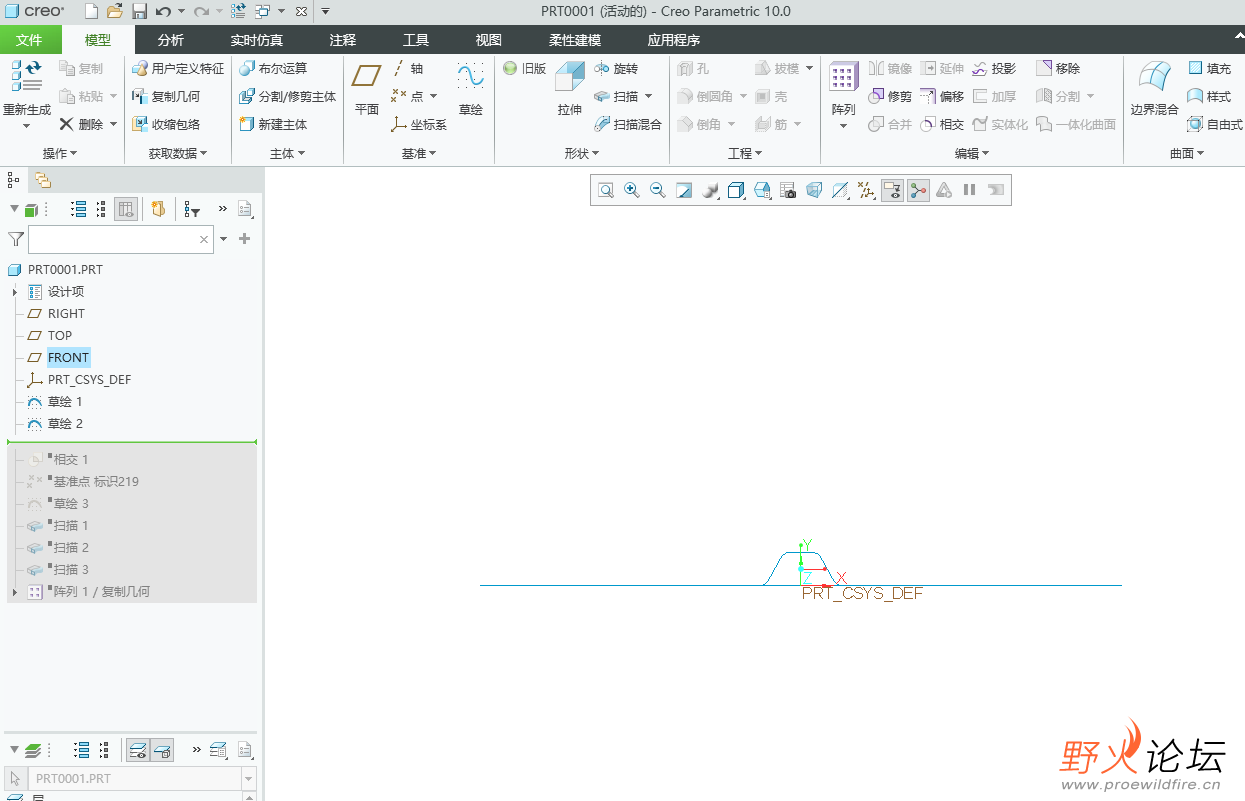Open the Style (样式) surface tool
The width and height of the screenshot is (1245, 801).
pyautogui.click(x=1210, y=96)
